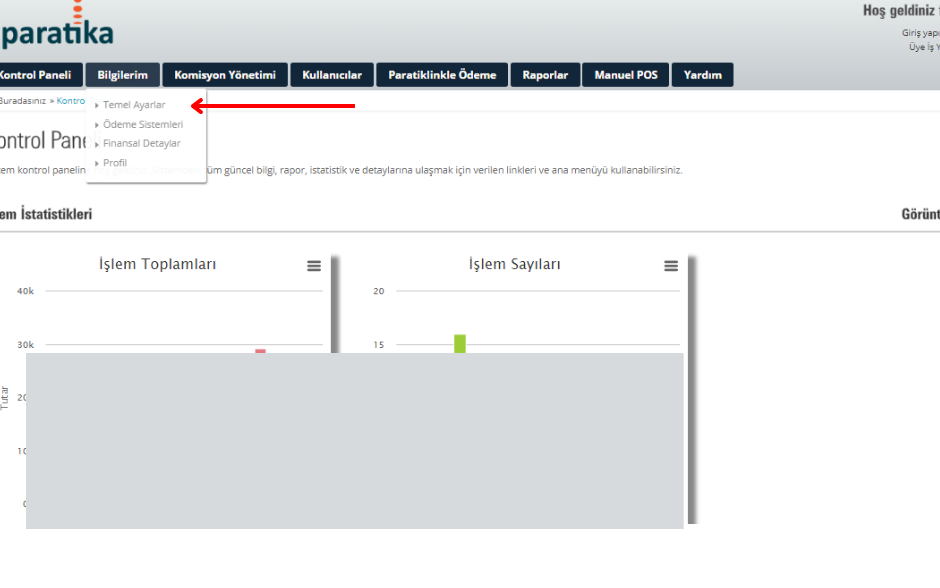
Task: Open the Yardım menu
Action: pos(702,75)
